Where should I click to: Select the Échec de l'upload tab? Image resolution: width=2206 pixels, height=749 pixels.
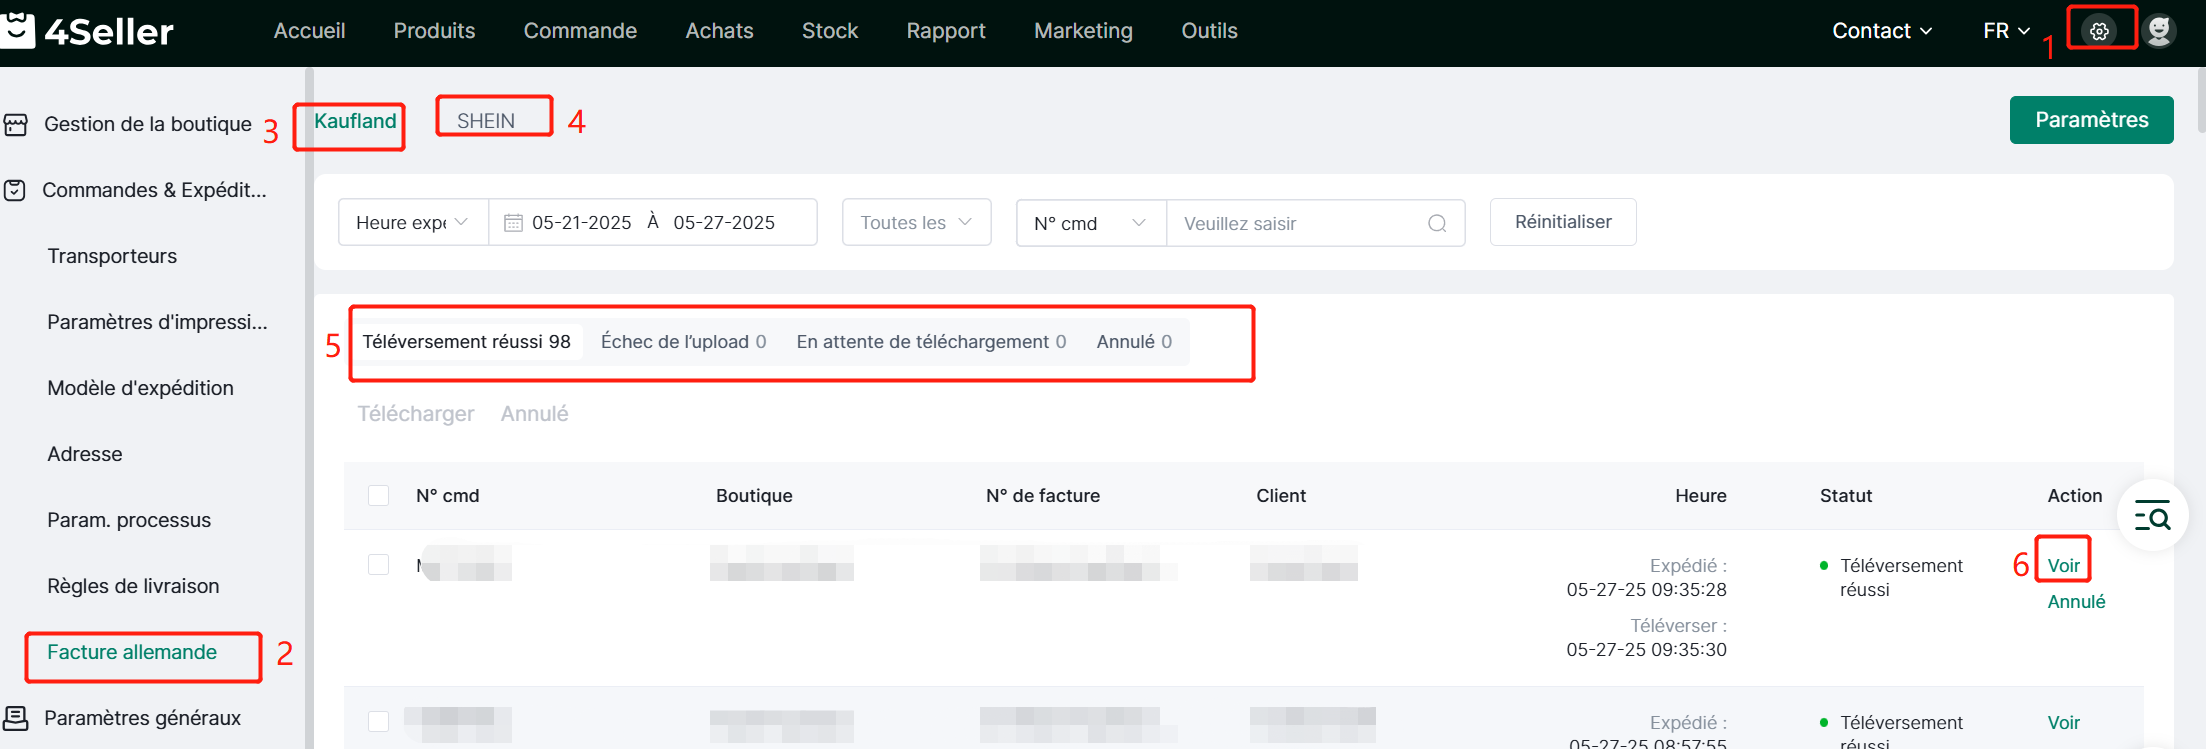click(x=684, y=342)
